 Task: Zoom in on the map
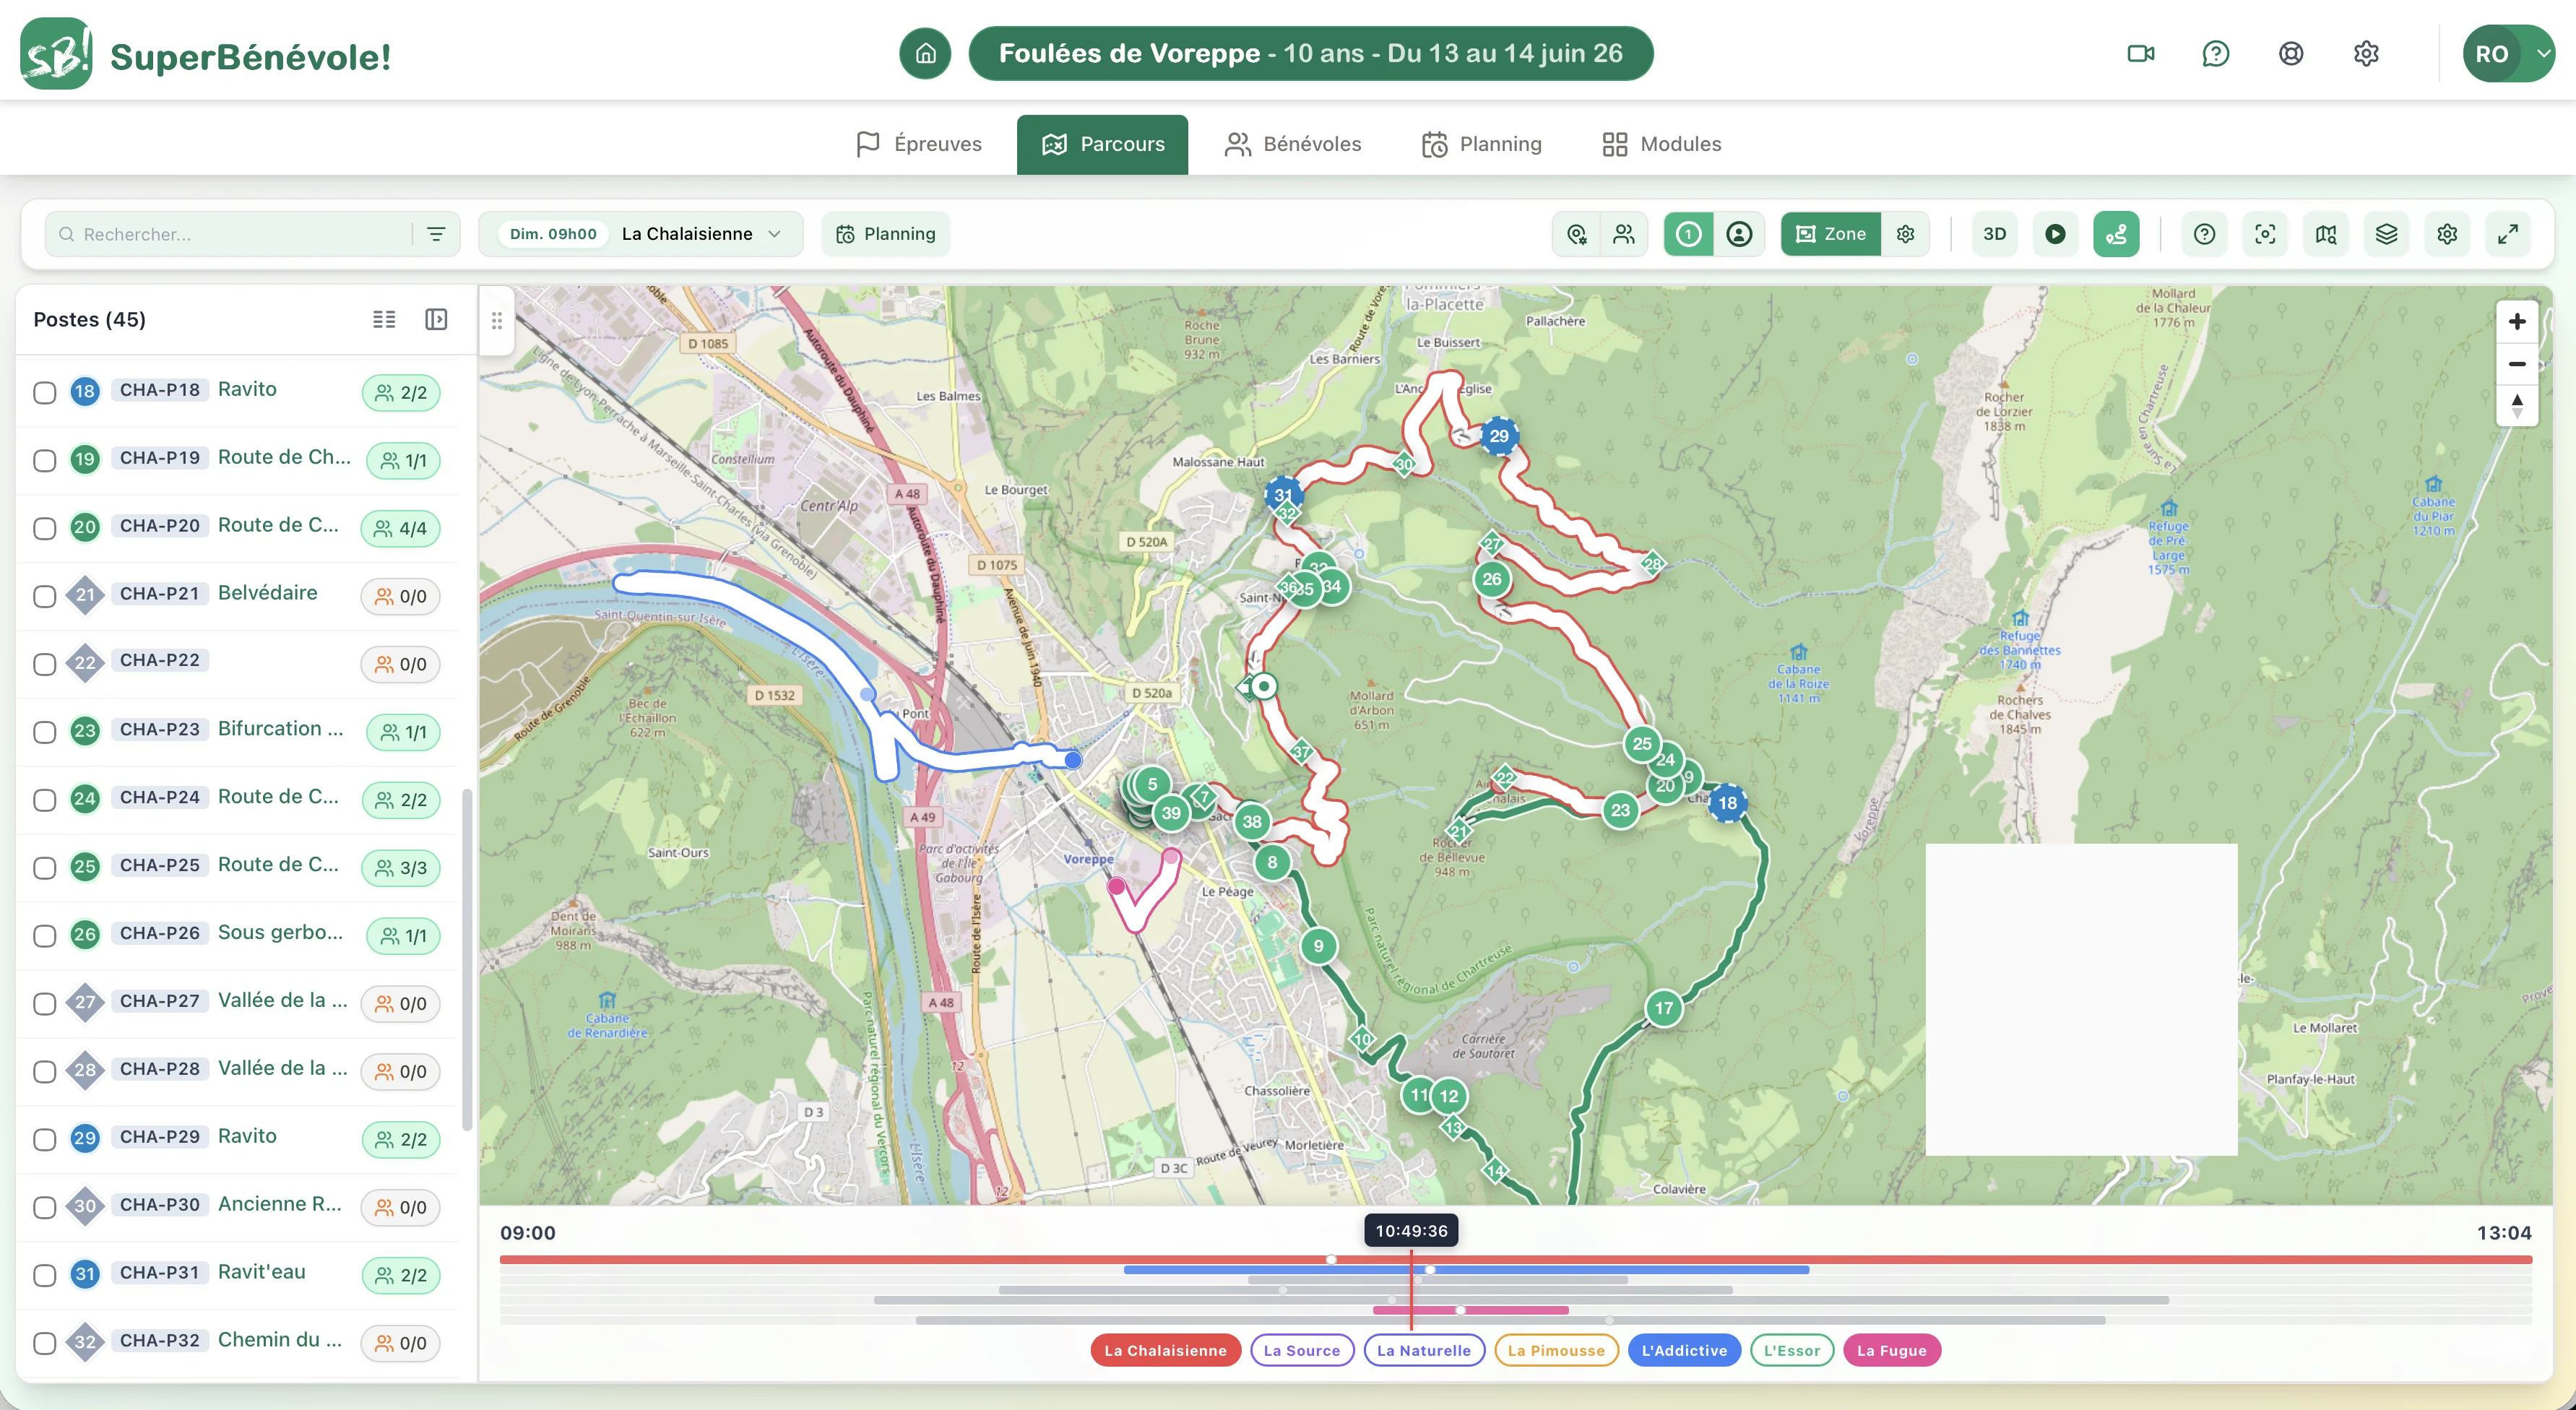(x=2517, y=321)
